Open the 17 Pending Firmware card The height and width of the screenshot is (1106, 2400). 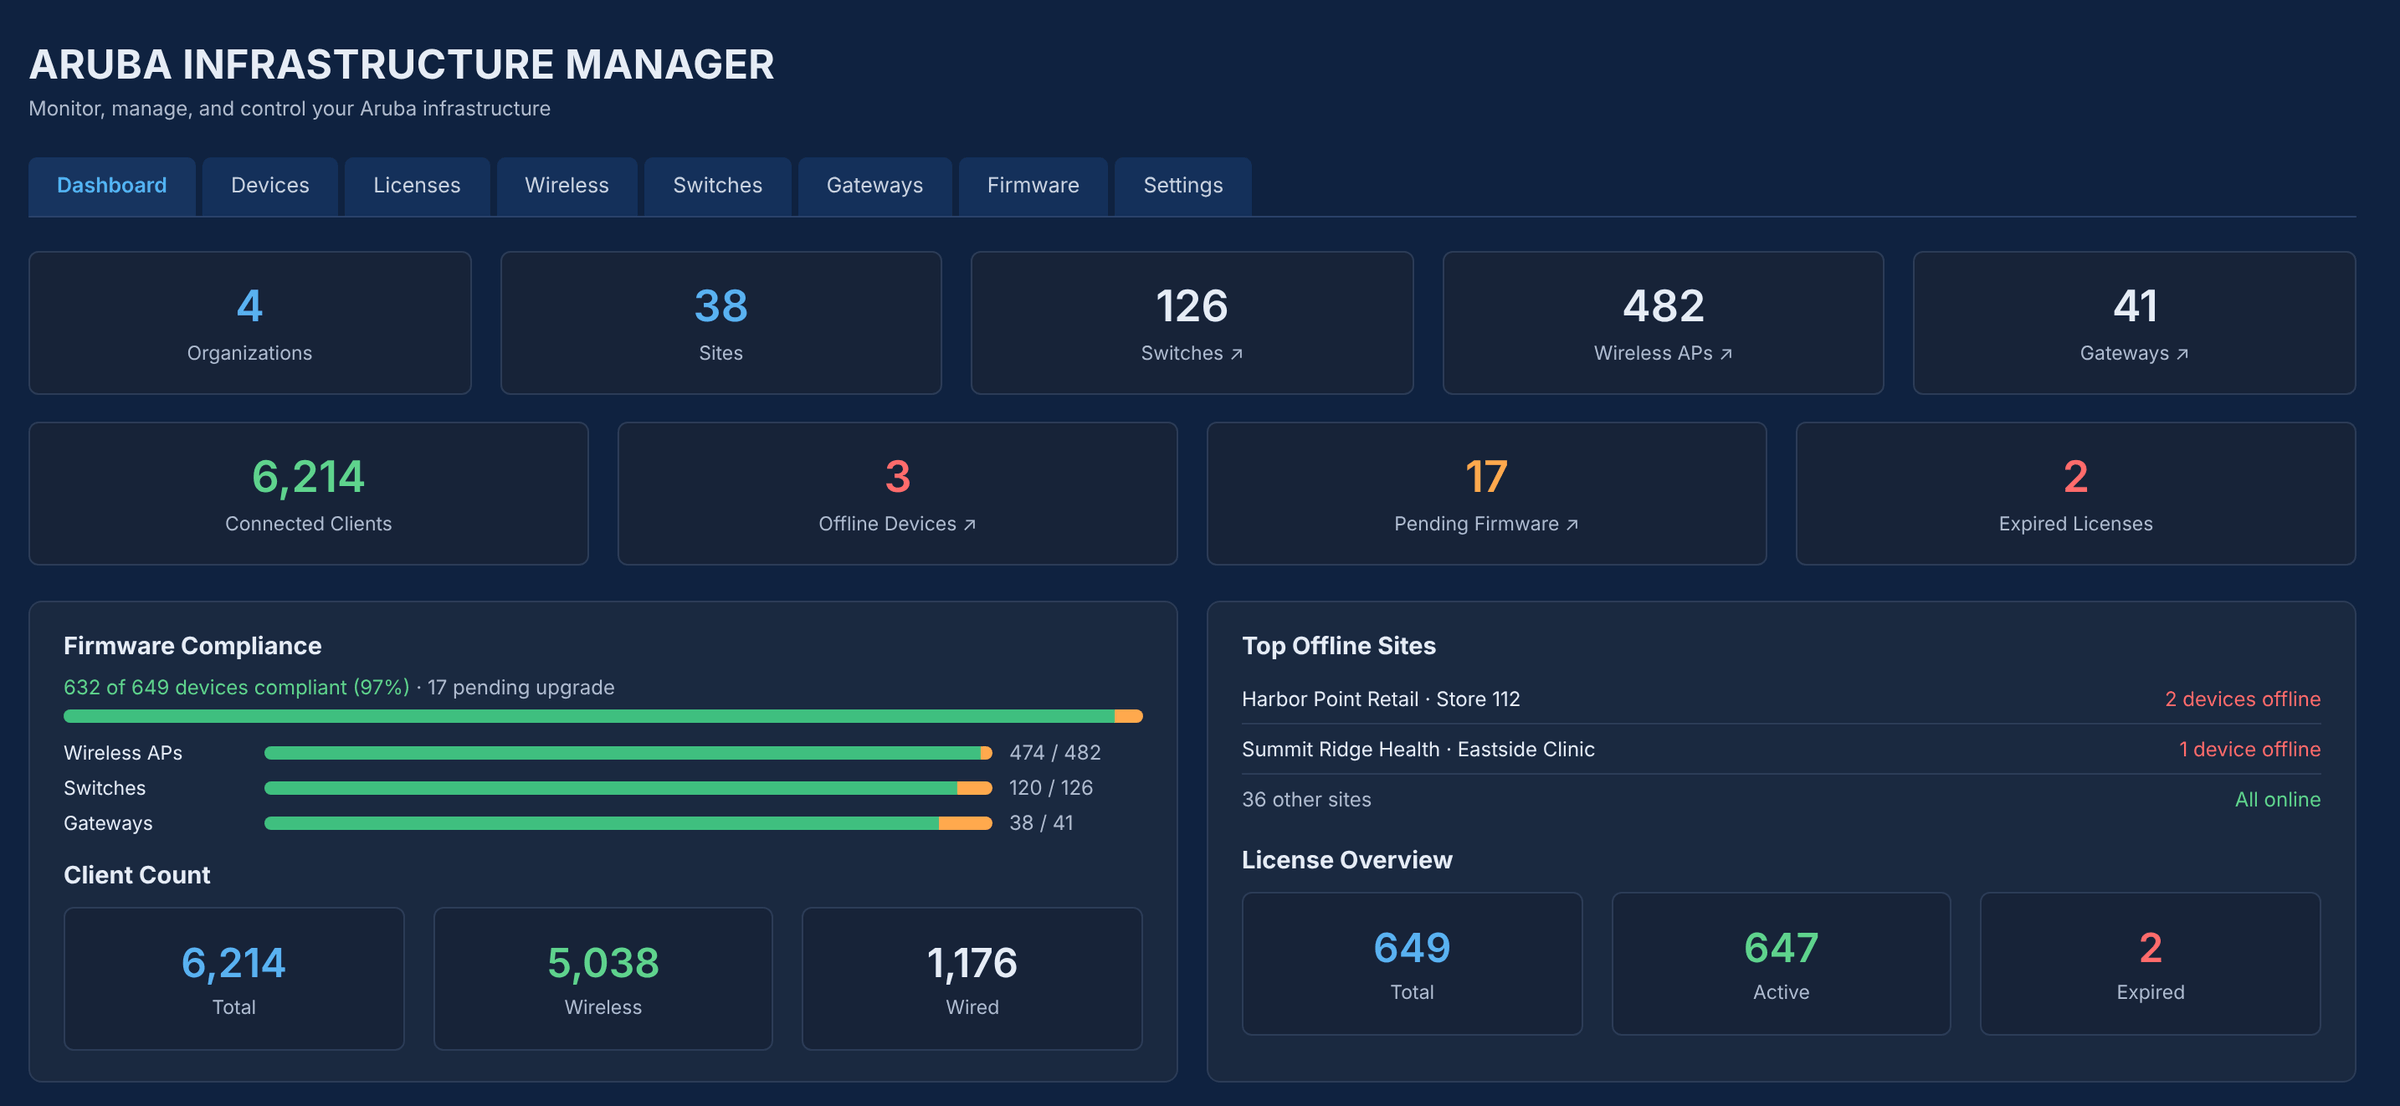coord(1486,494)
